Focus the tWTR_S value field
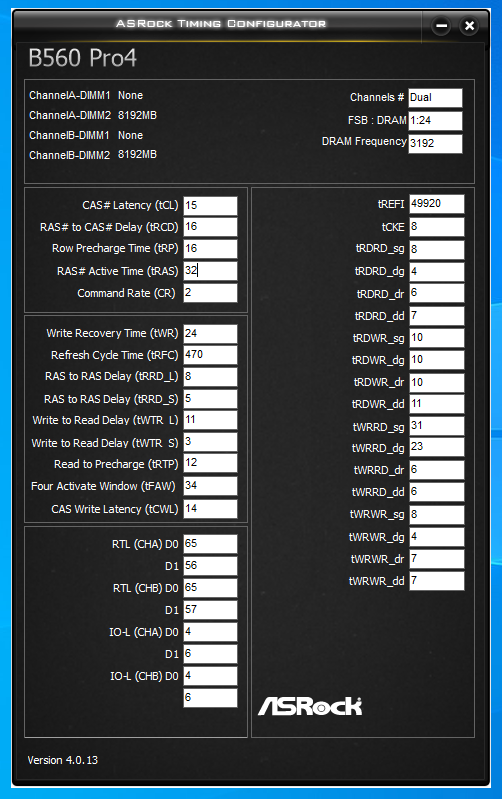Viewport: 502px width, 799px height. 210,442
